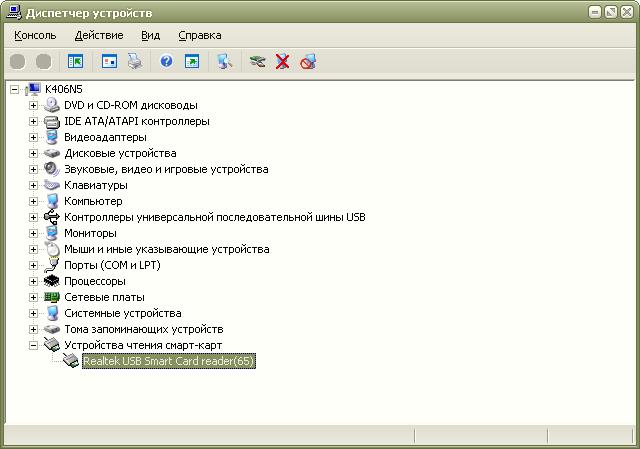Click the greyed Back toolbar button
This screenshot has height=449, width=640.
click(x=18, y=62)
